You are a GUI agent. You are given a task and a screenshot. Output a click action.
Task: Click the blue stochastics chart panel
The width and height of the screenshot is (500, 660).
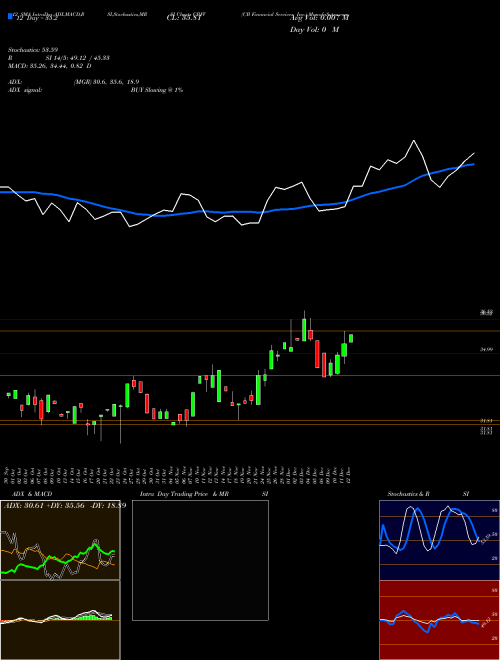439,540
